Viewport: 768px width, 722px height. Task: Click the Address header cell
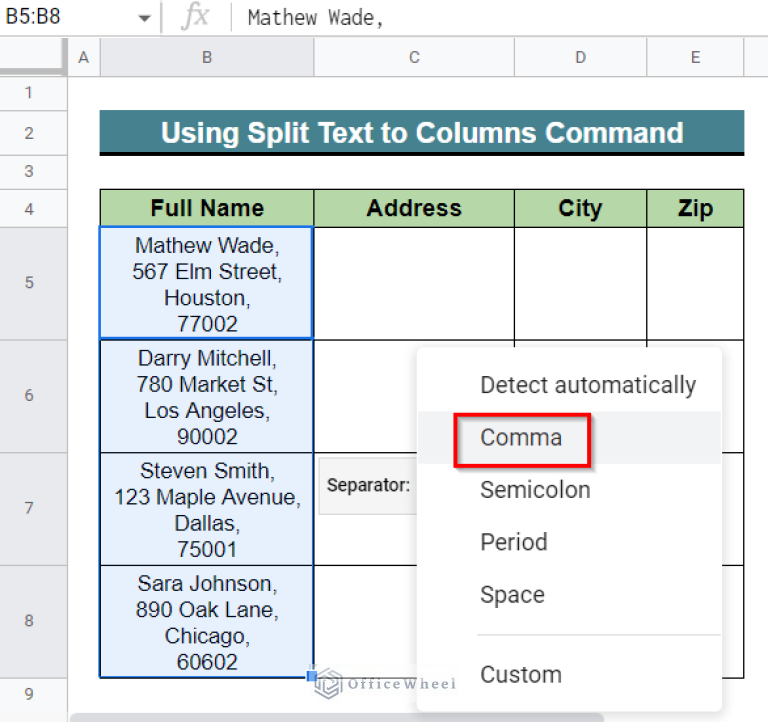click(x=414, y=208)
